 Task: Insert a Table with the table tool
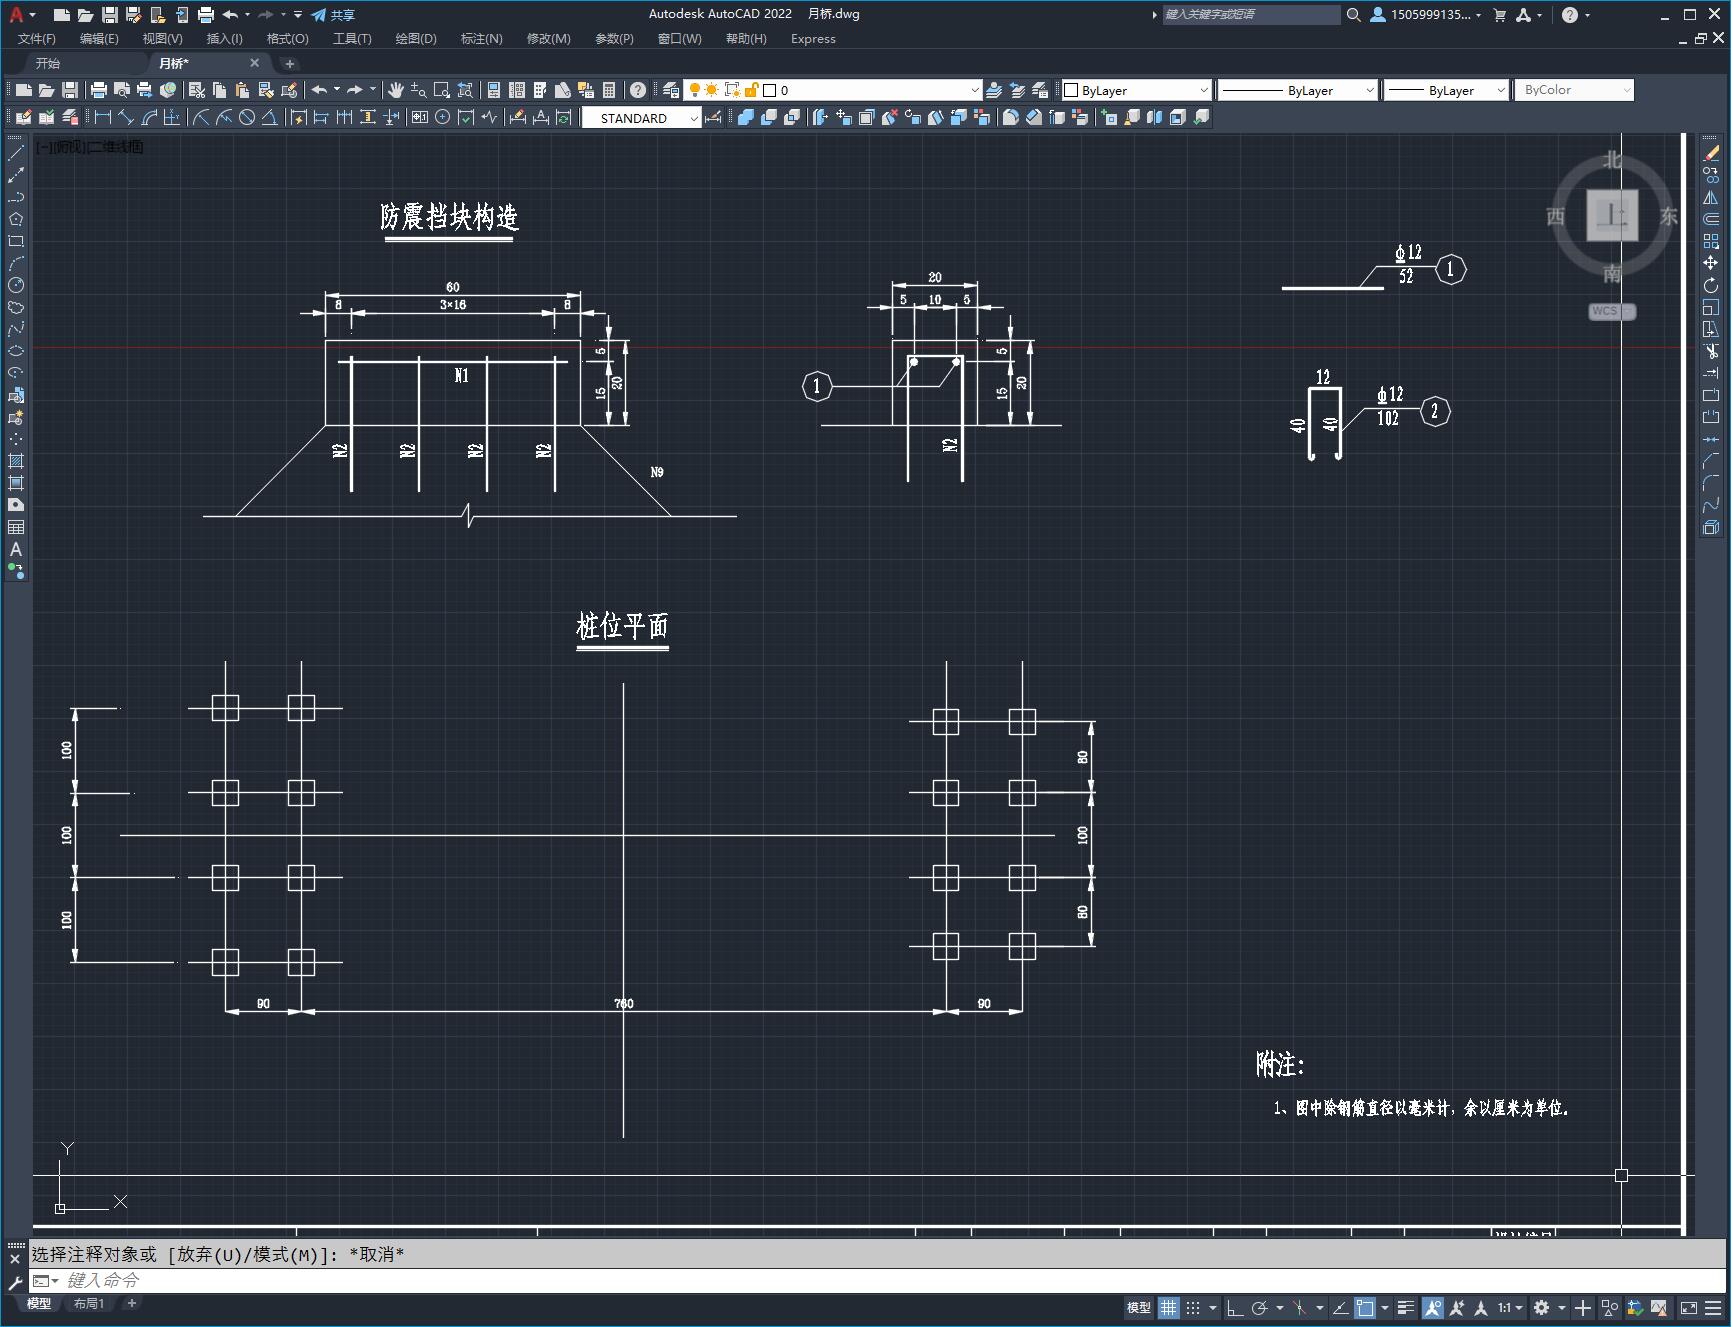(x=16, y=527)
